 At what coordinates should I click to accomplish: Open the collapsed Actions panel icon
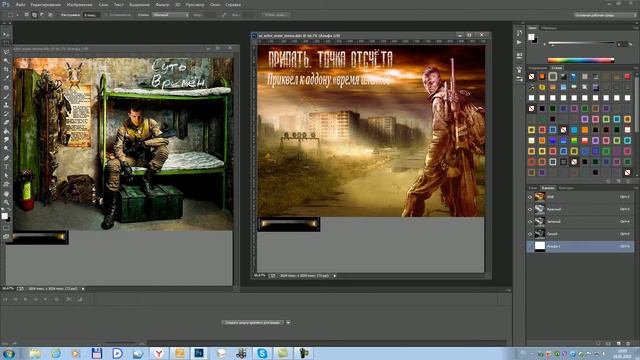click(x=519, y=42)
